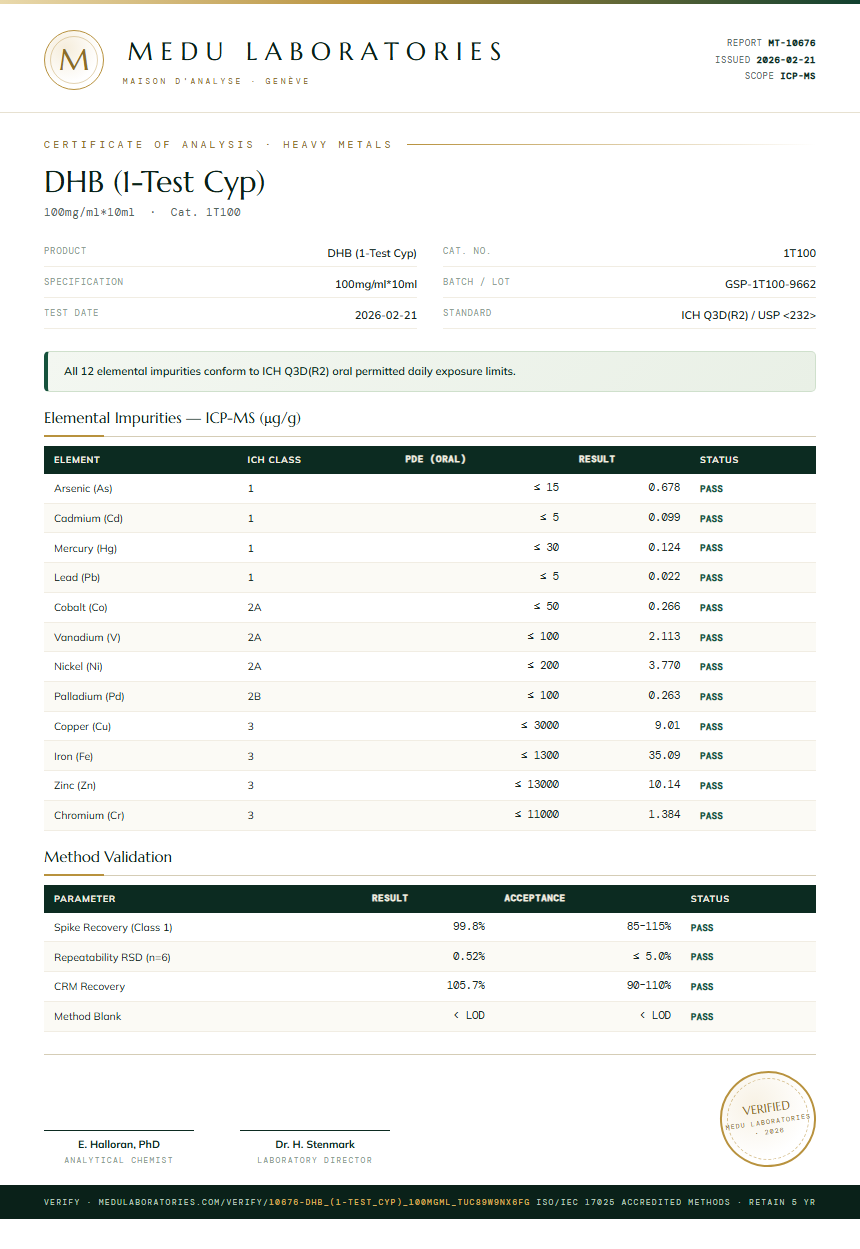
Task: Click the Cobalt (Co) row label
Action: (x=81, y=608)
